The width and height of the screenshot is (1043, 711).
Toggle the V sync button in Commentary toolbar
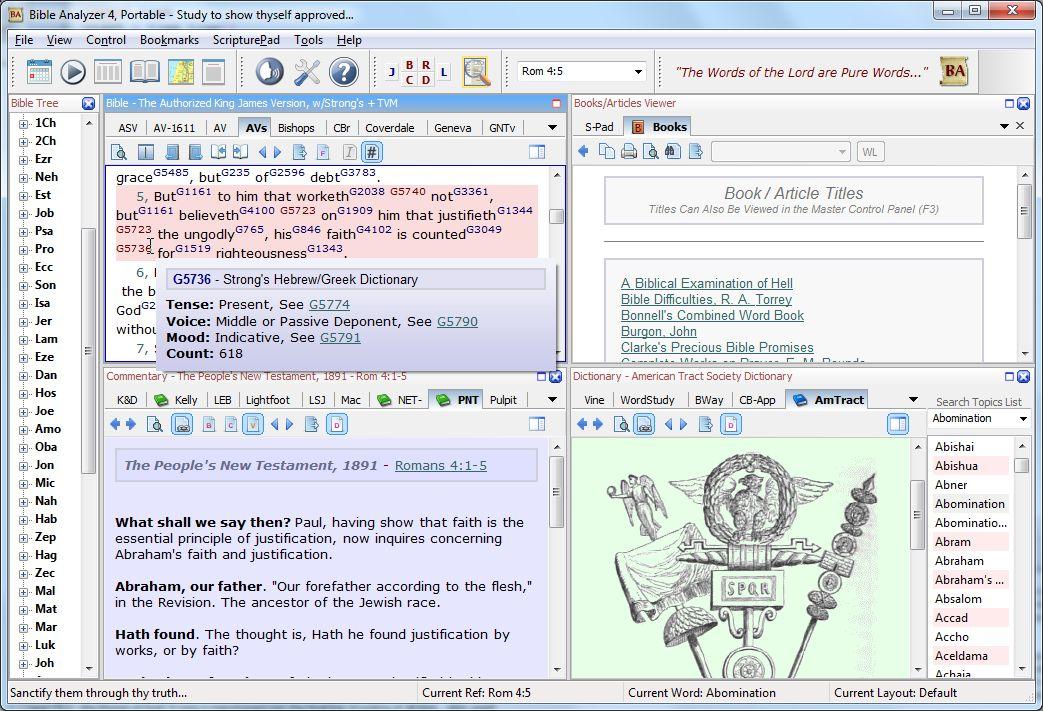(x=253, y=424)
